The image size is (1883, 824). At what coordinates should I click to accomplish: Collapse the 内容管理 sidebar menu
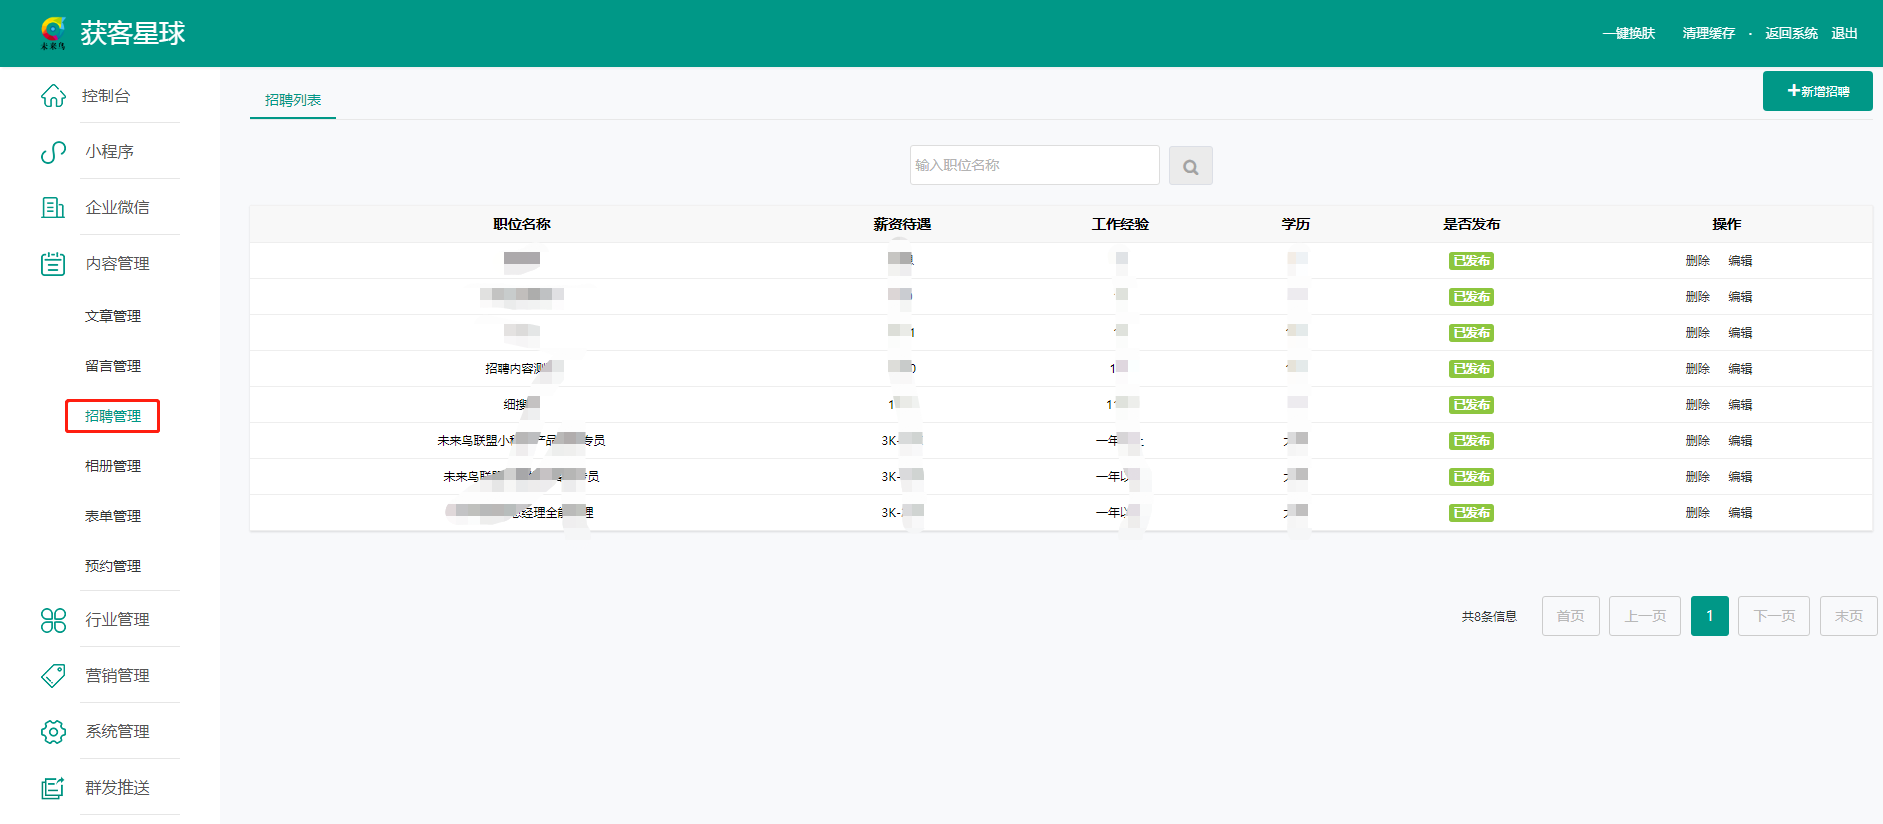(117, 264)
